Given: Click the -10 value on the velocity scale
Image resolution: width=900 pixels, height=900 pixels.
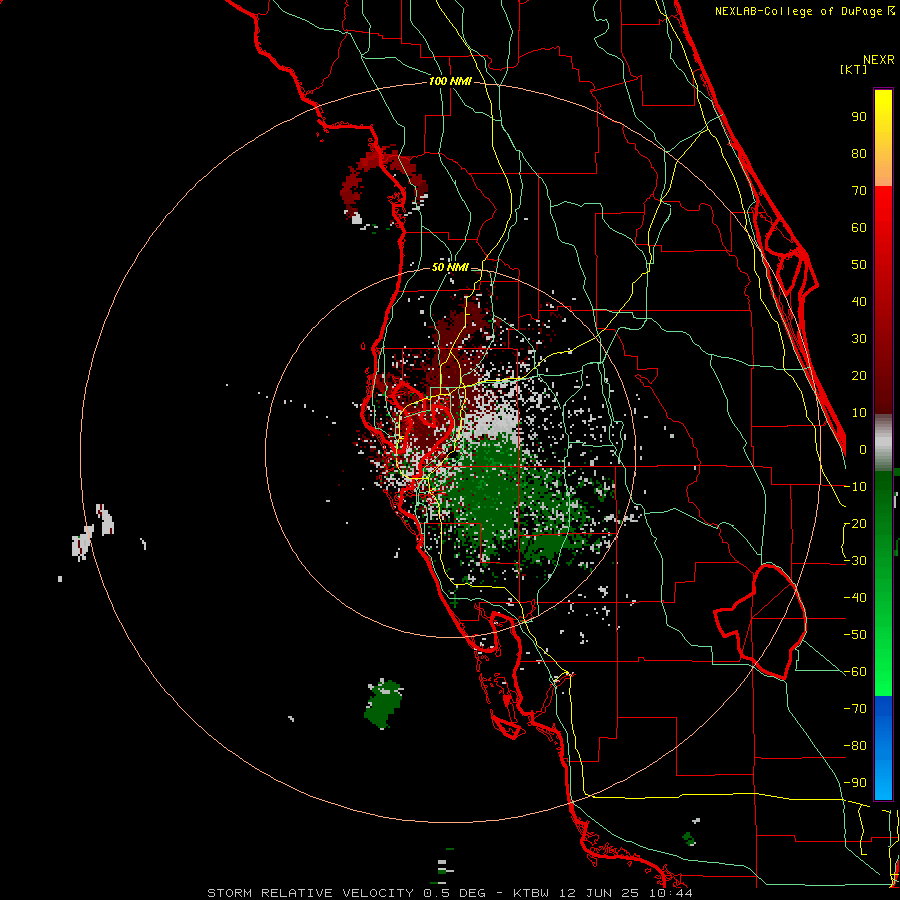Looking at the screenshot, I should pyautogui.click(x=855, y=486).
